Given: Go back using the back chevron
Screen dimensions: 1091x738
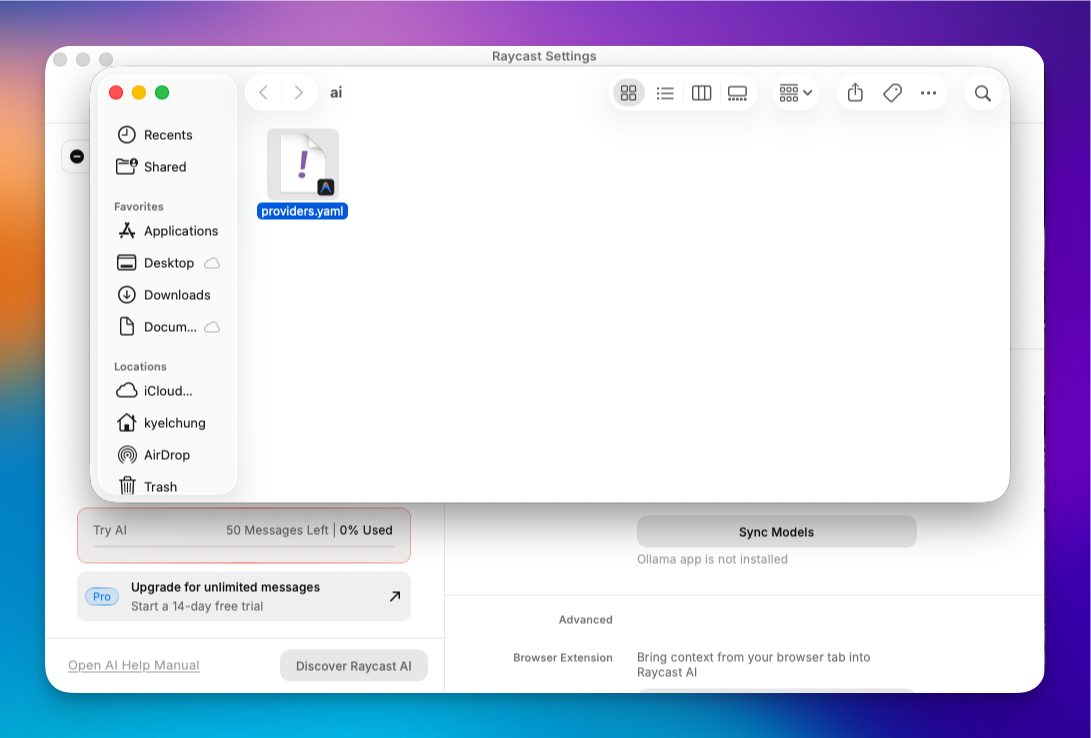Looking at the screenshot, I should click(263, 92).
